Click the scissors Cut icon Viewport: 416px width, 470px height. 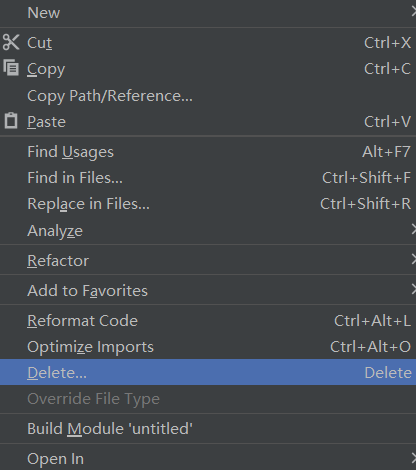[x=11, y=42]
